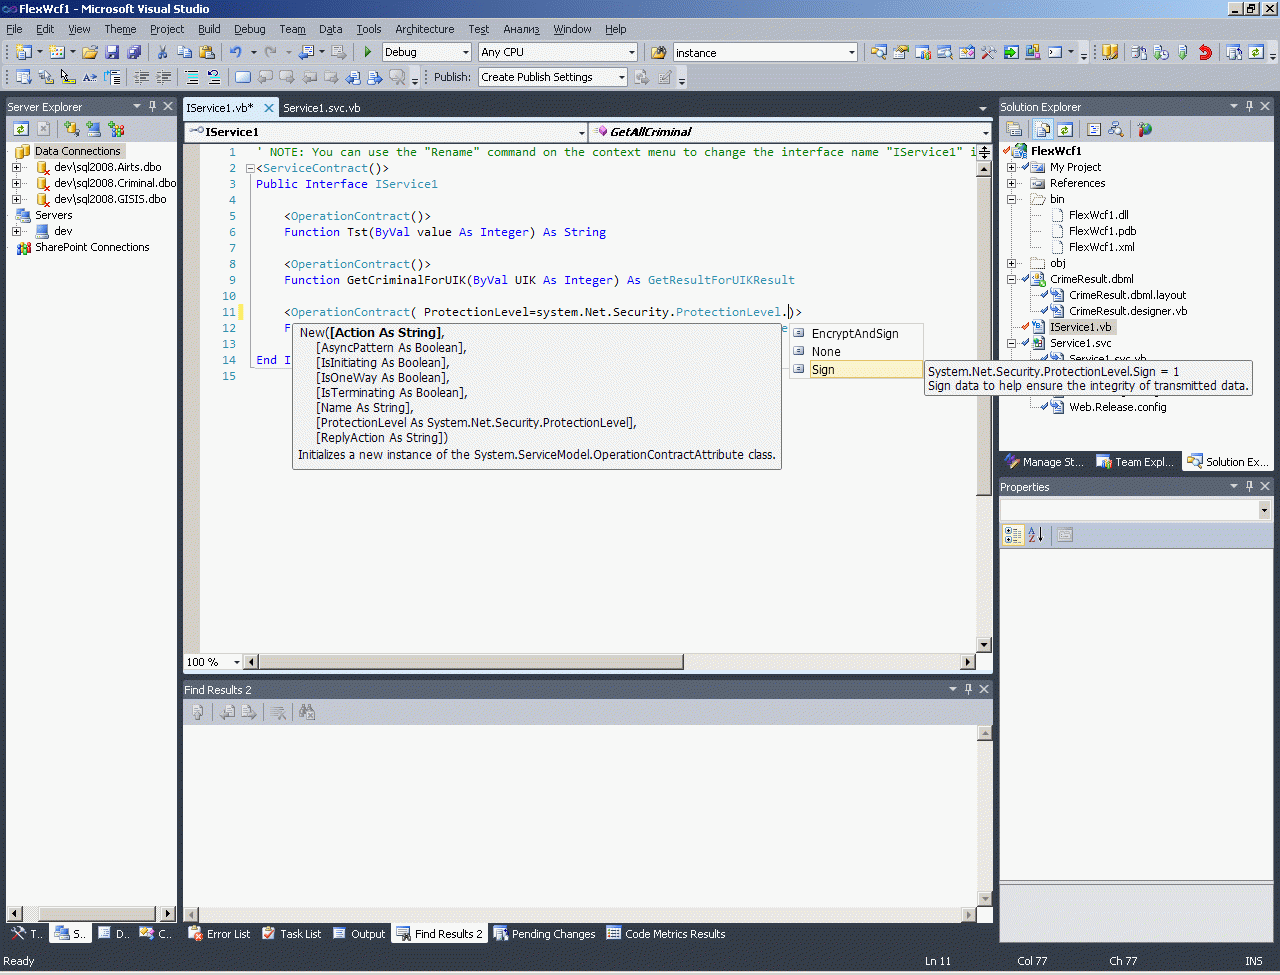Toggle auto-hide pin on Find Results panel
Viewport: 1280px width, 975px height.
pyautogui.click(x=968, y=689)
